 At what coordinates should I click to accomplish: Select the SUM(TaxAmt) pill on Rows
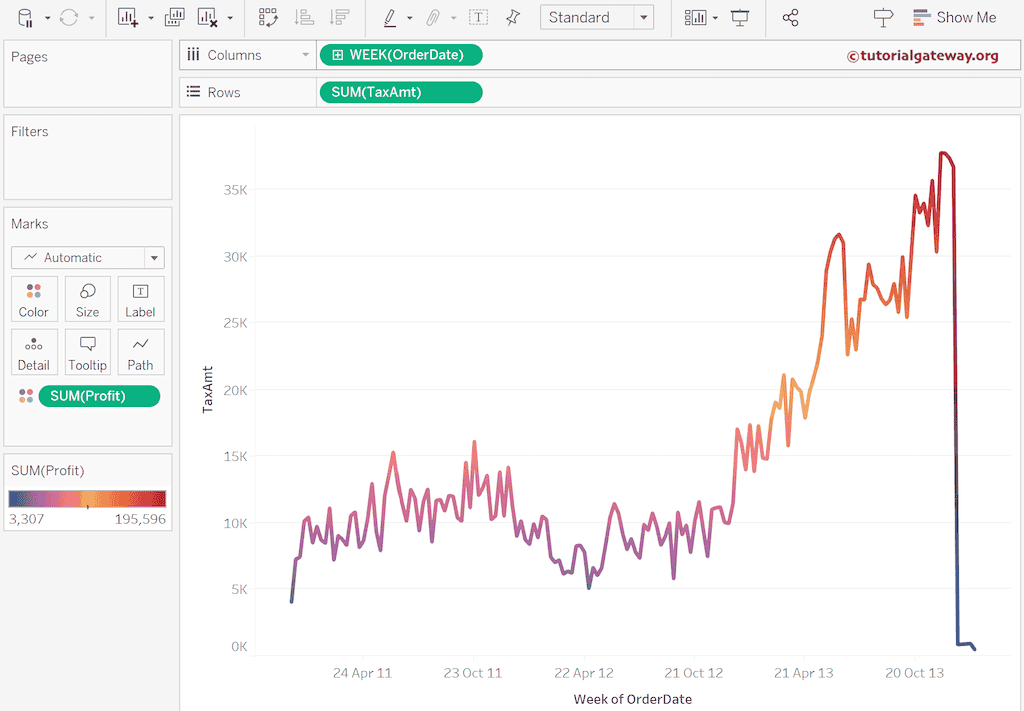(x=400, y=91)
